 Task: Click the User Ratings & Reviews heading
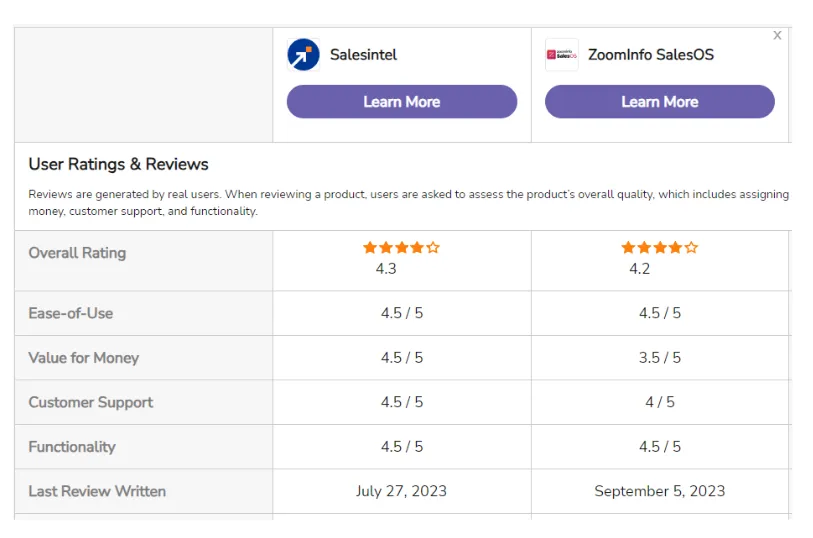click(118, 164)
